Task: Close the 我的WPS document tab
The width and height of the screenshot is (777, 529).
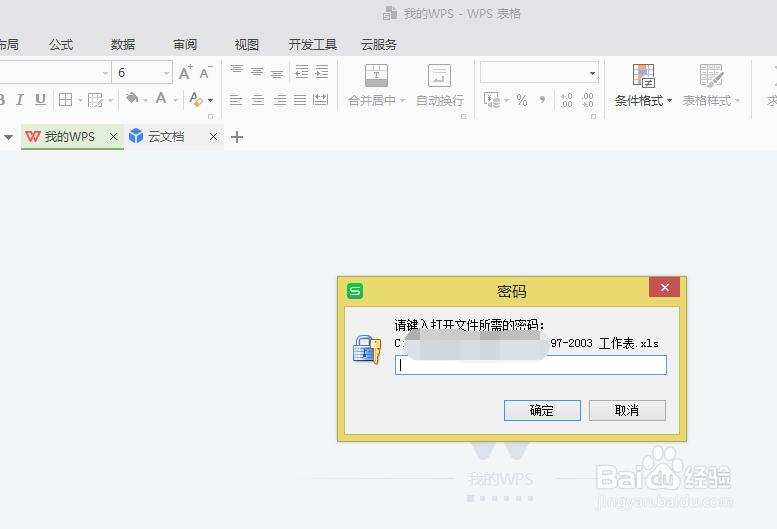Action: (x=113, y=137)
